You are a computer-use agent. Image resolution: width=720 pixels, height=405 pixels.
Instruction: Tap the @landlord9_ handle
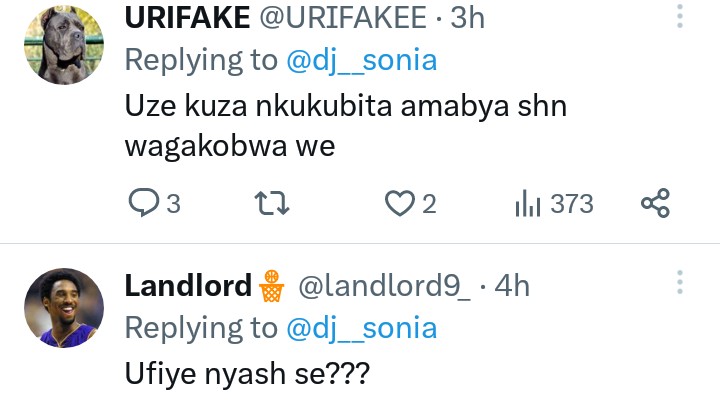click(384, 286)
